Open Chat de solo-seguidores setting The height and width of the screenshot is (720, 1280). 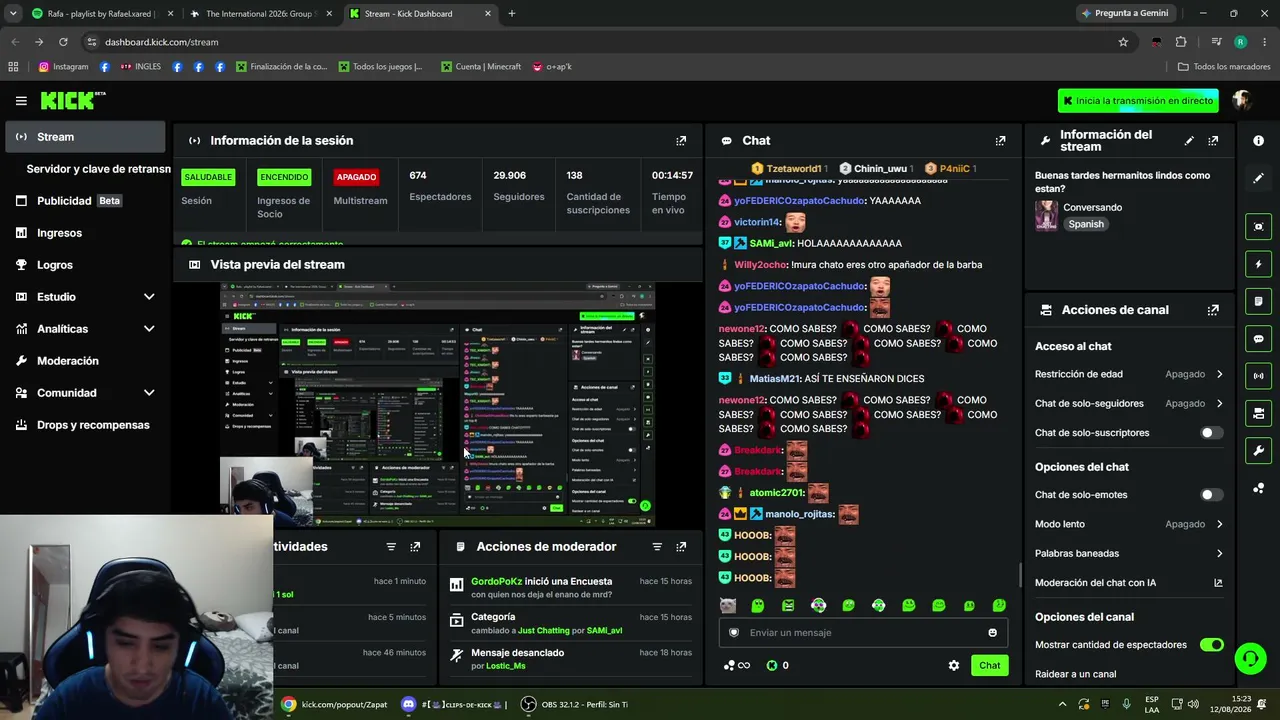pyautogui.click(x=1129, y=404)
